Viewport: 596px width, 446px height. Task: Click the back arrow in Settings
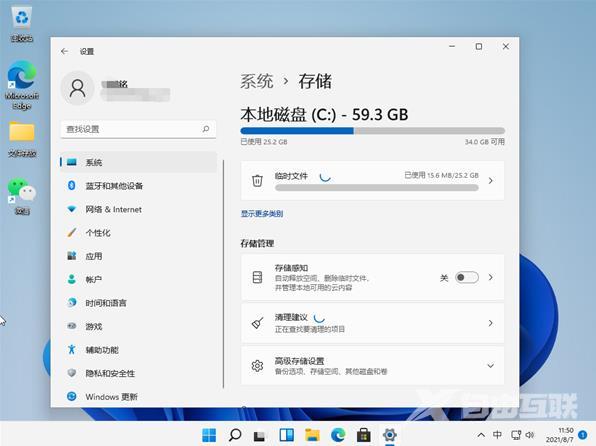point(64,51)
